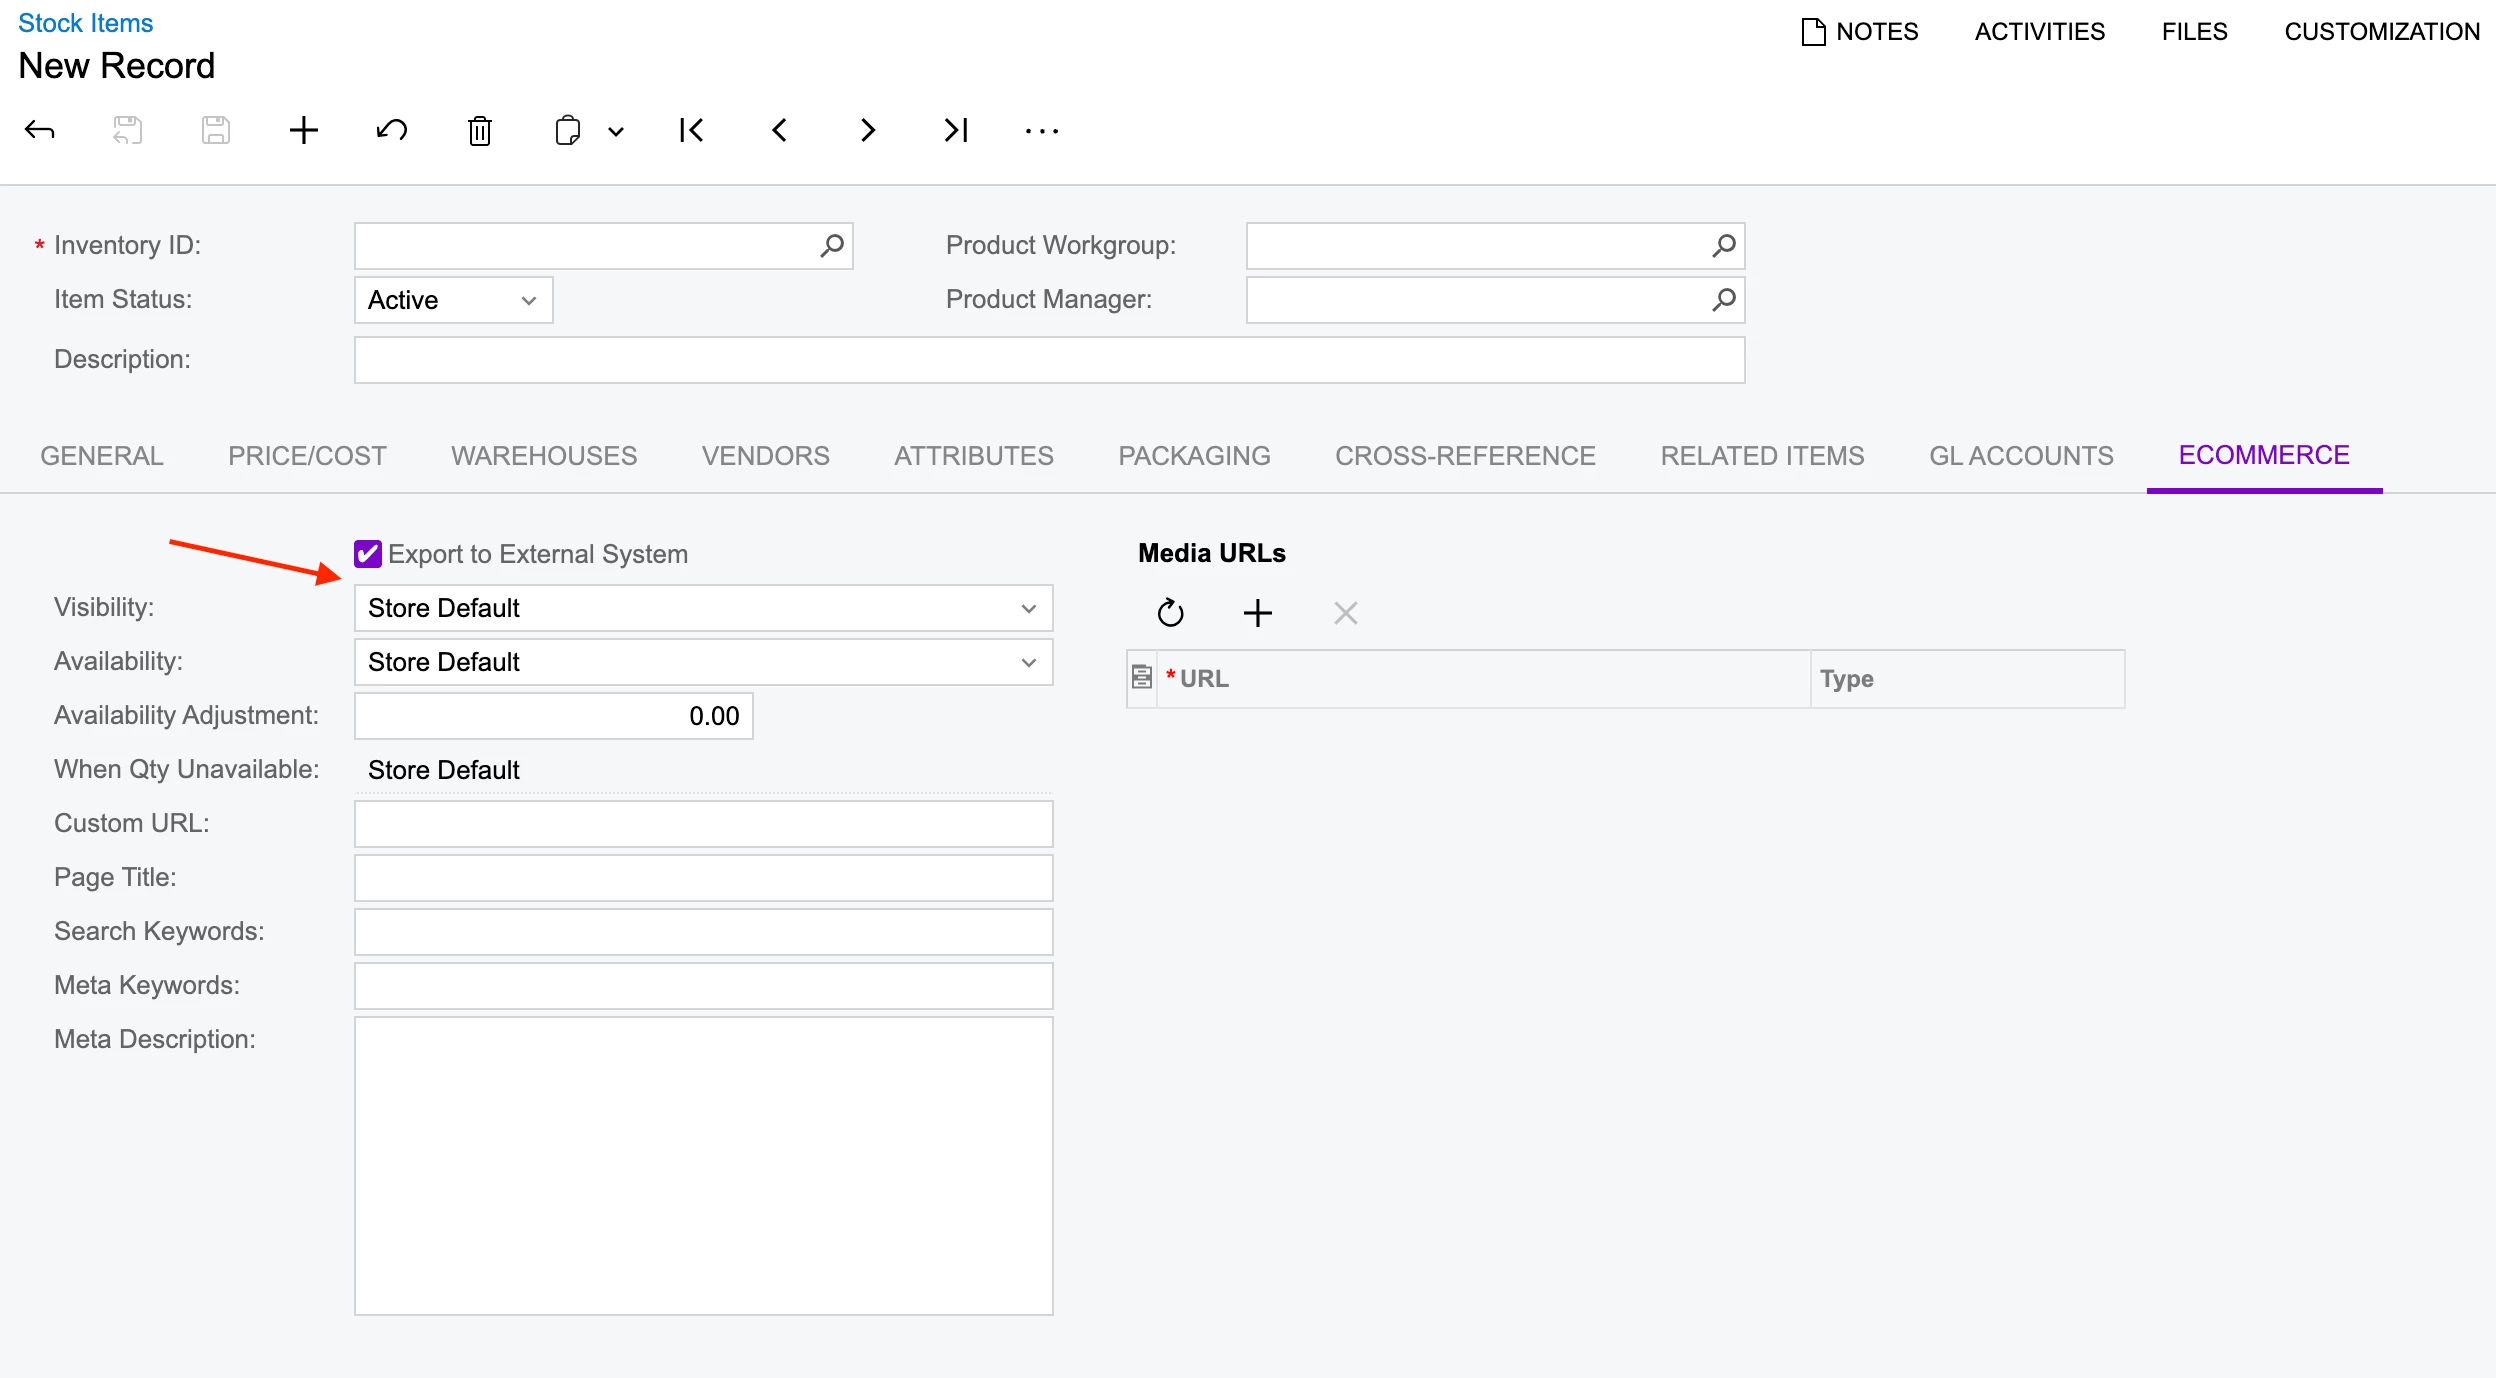Click into the Description input field
The image size is (2496, 1378).
(1048, 360)
